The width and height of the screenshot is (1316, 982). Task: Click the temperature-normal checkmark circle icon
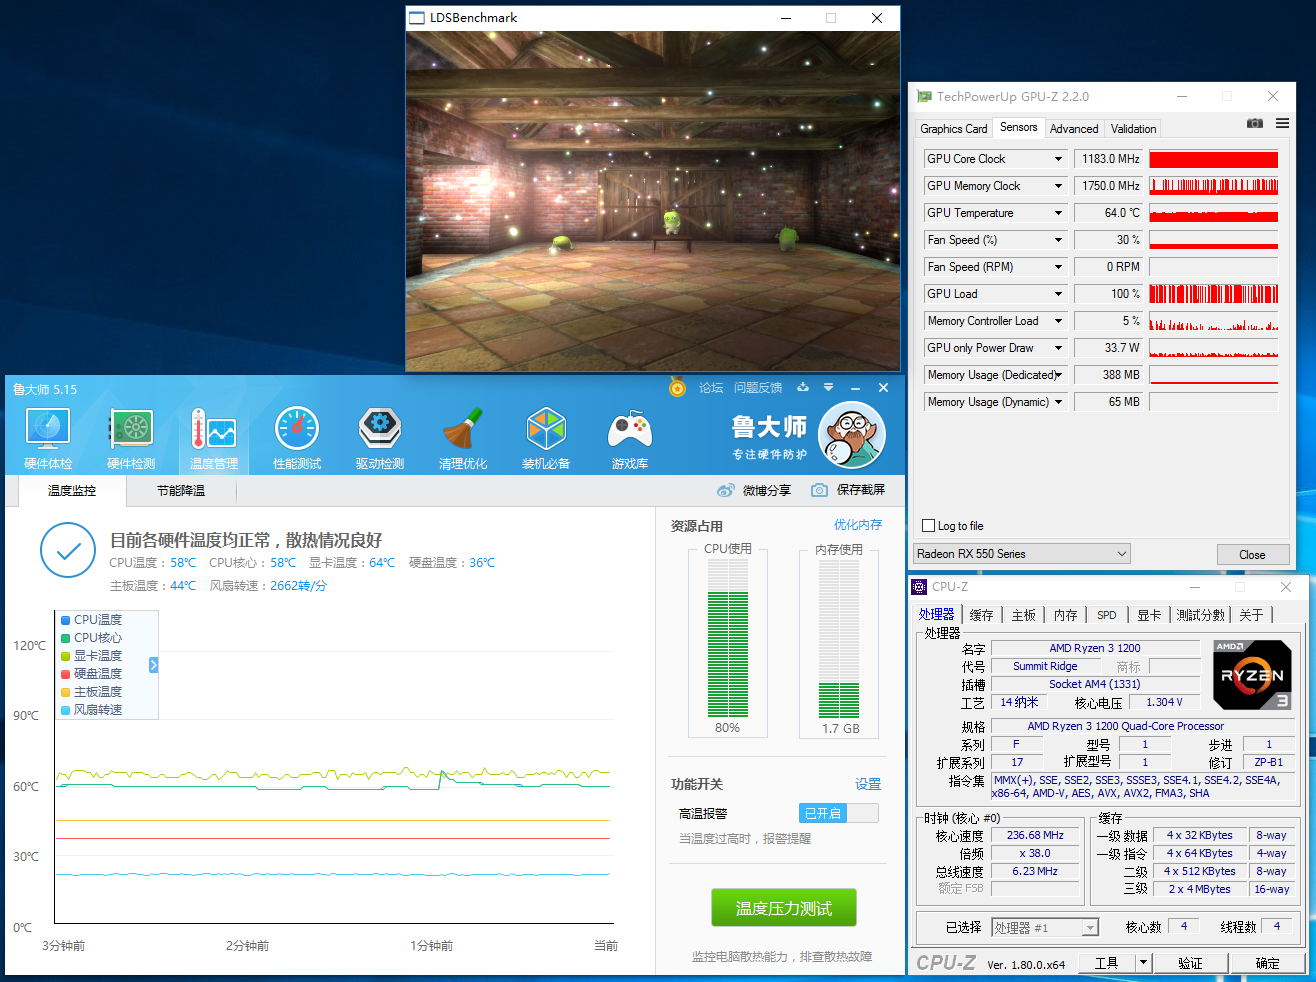[x=68, y=550]
